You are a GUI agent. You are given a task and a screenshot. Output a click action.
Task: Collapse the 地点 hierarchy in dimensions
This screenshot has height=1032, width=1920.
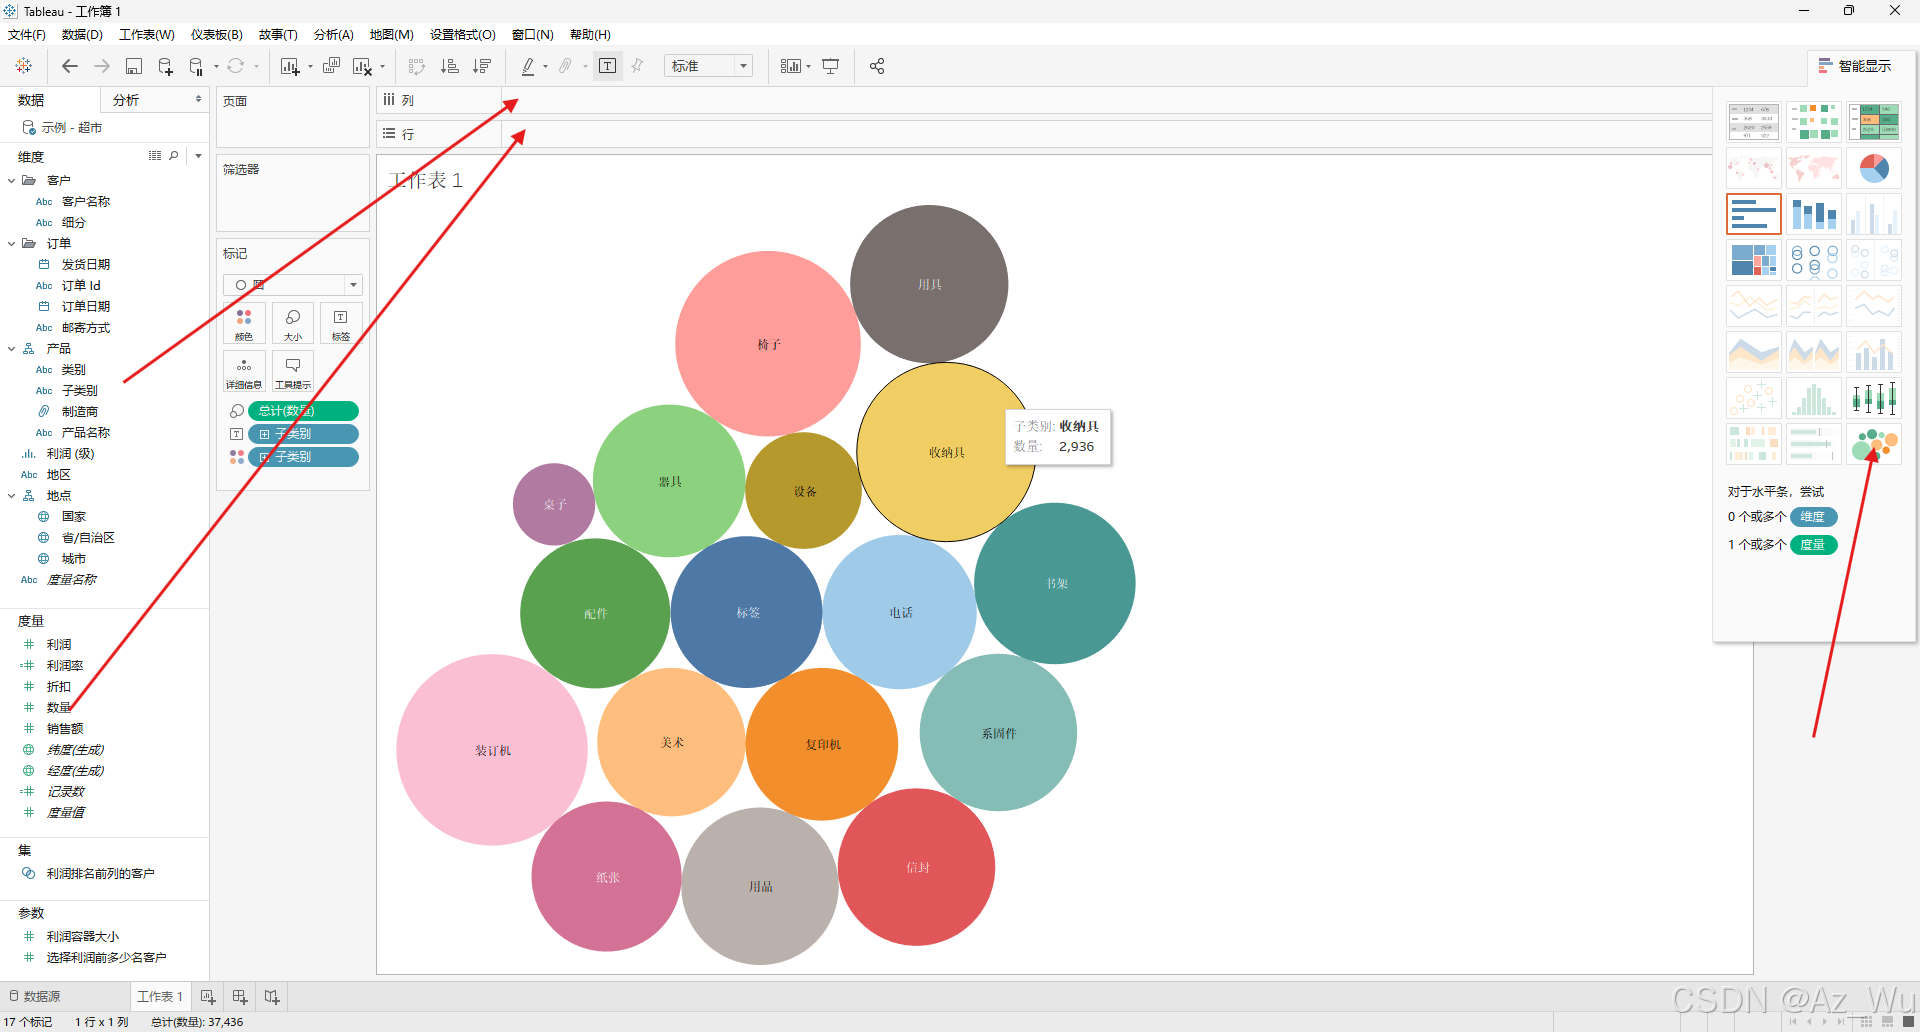(x=11, y=496)
